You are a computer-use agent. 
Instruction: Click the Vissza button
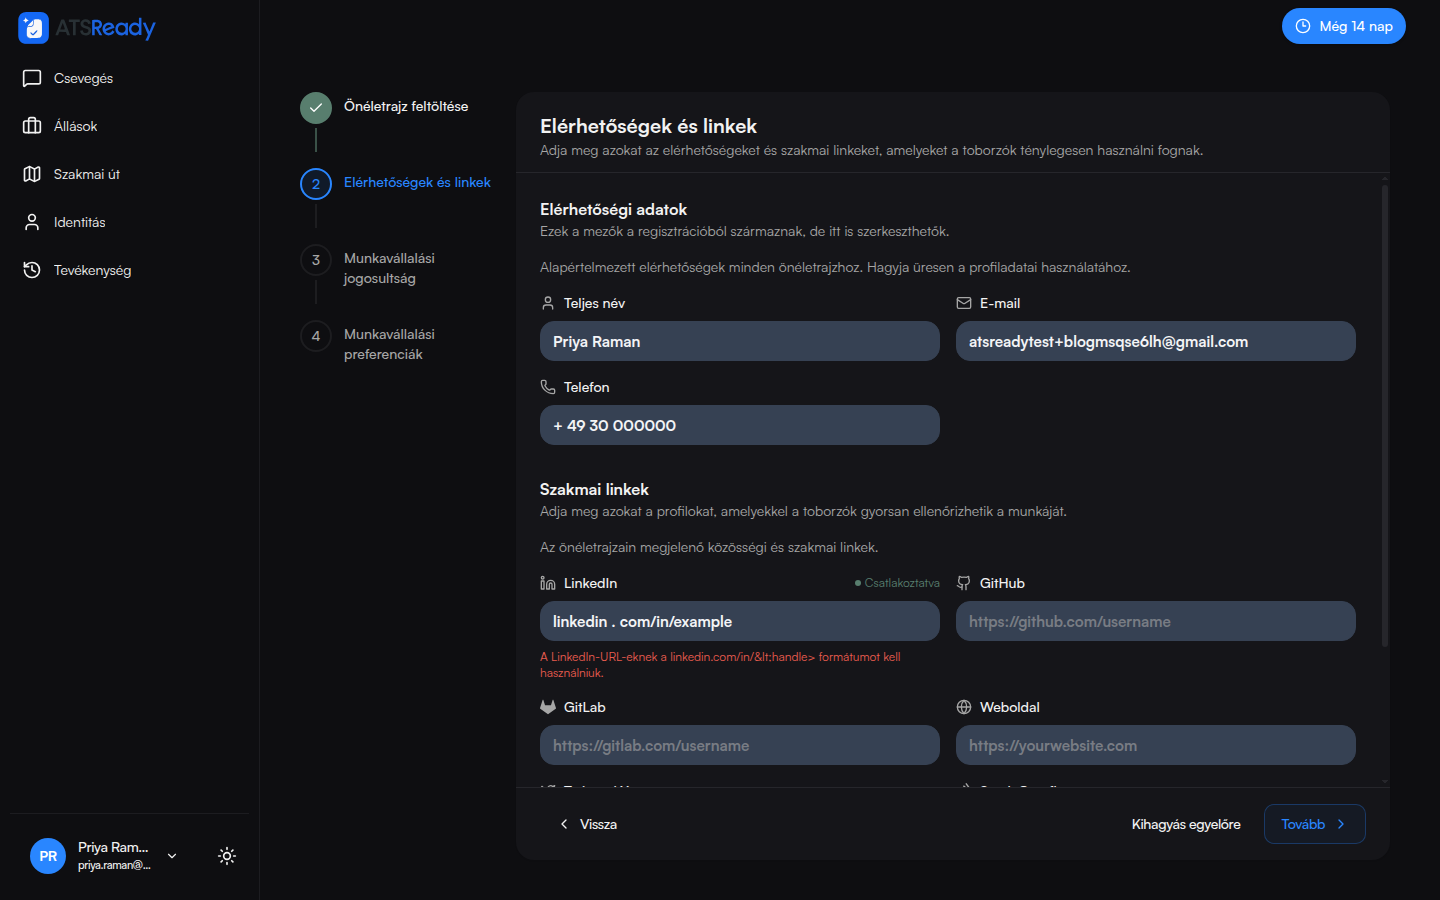coord(587,824)
